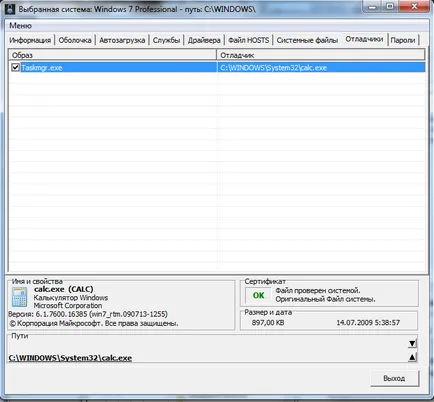Viewport: 434px width, 402px height.
Task: Switch to the Пароли tab
Action: (403, 40)
